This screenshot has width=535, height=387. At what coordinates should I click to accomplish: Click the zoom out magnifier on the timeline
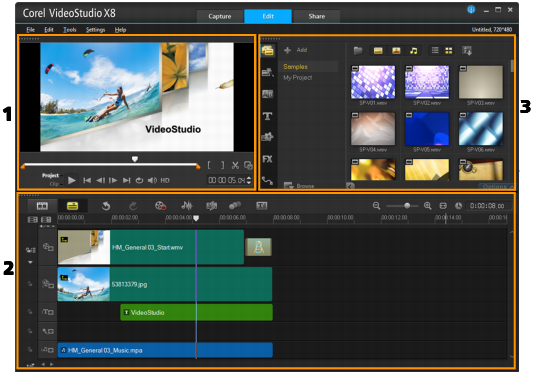376,206
